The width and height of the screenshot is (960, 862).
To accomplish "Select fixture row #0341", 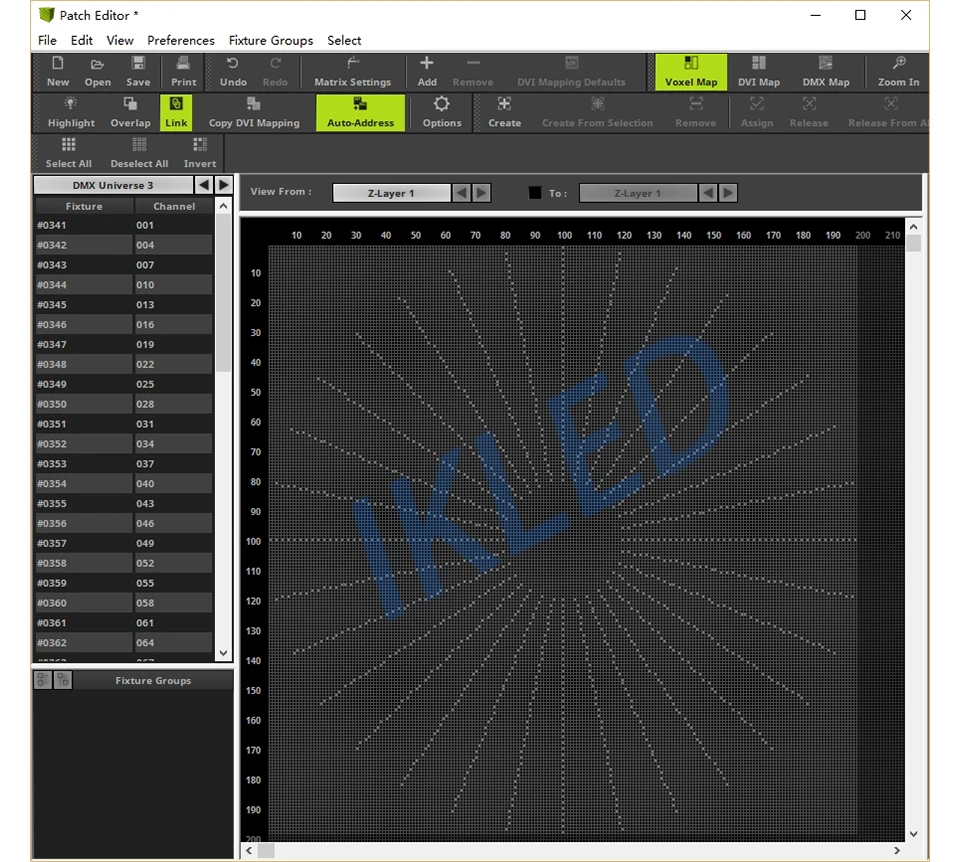I will [x=124, y=225].
